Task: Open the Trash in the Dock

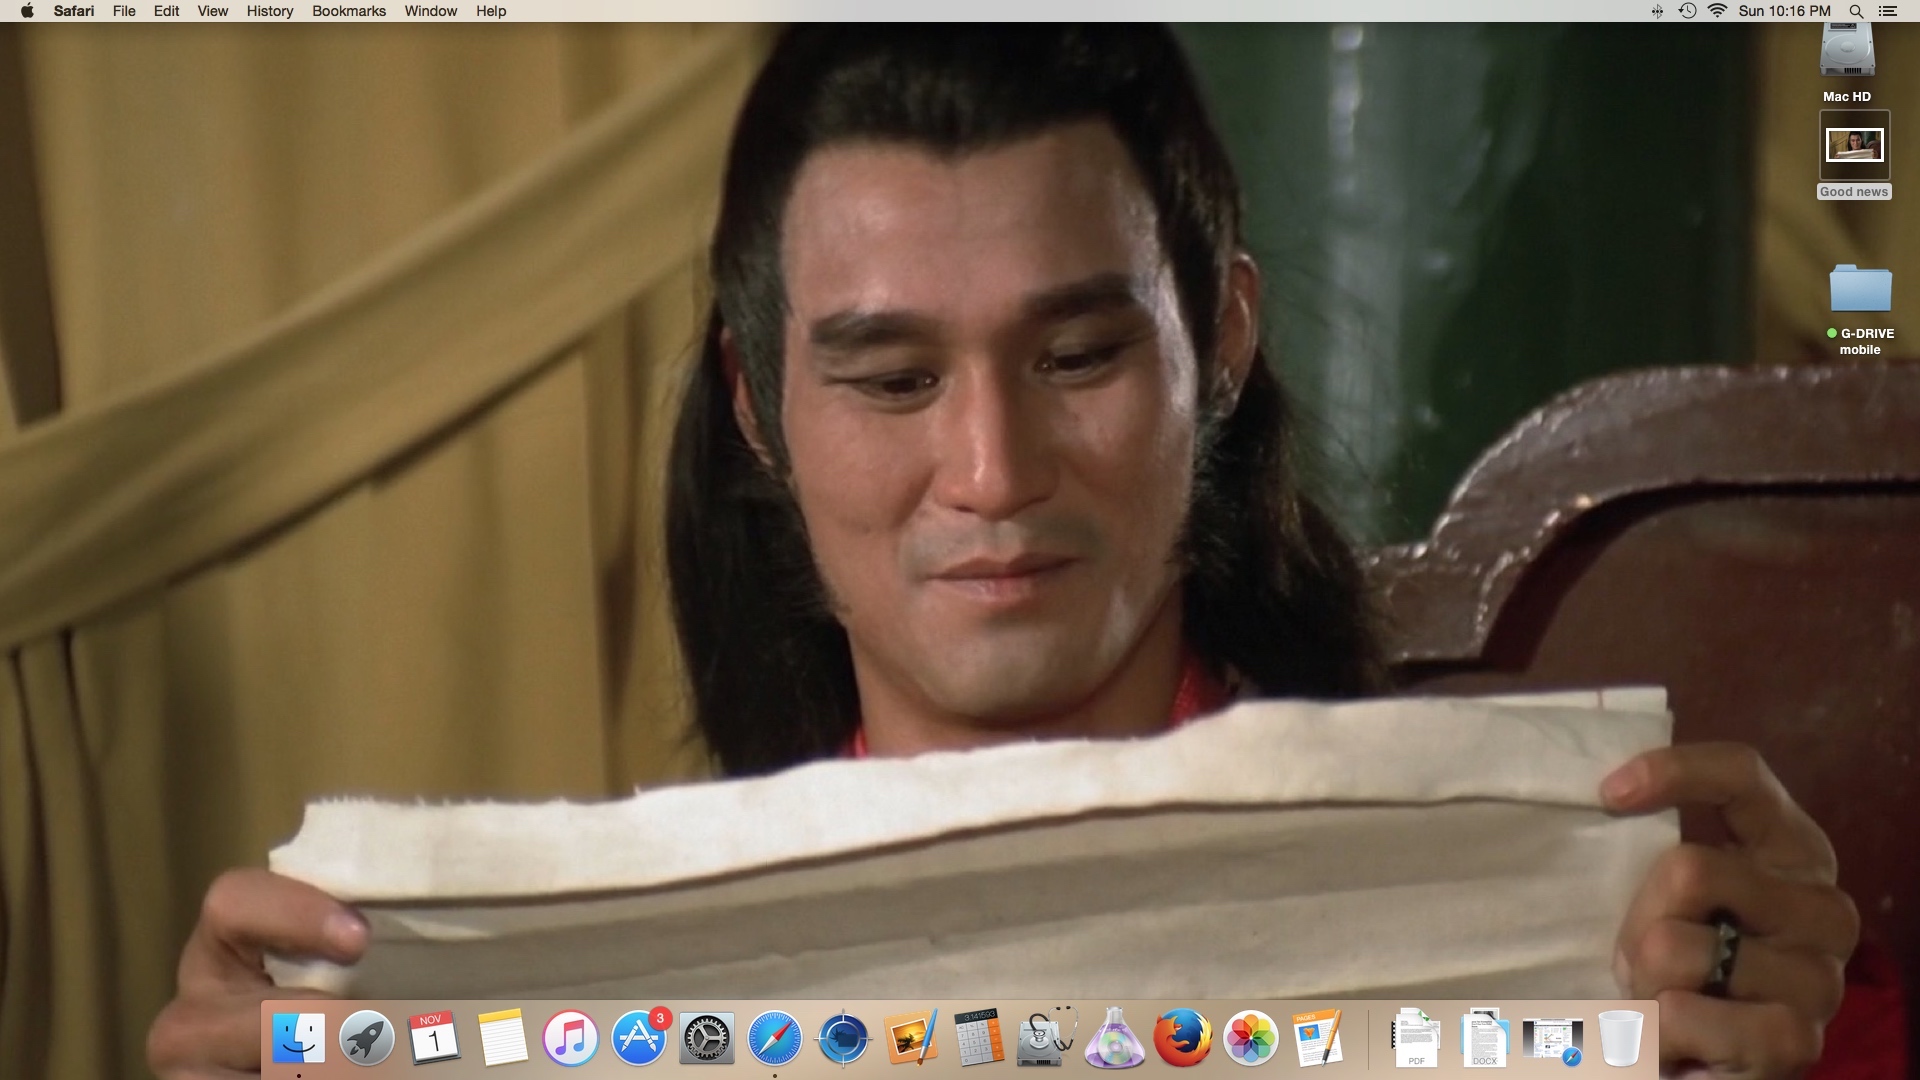Action: [1620, 1038]
